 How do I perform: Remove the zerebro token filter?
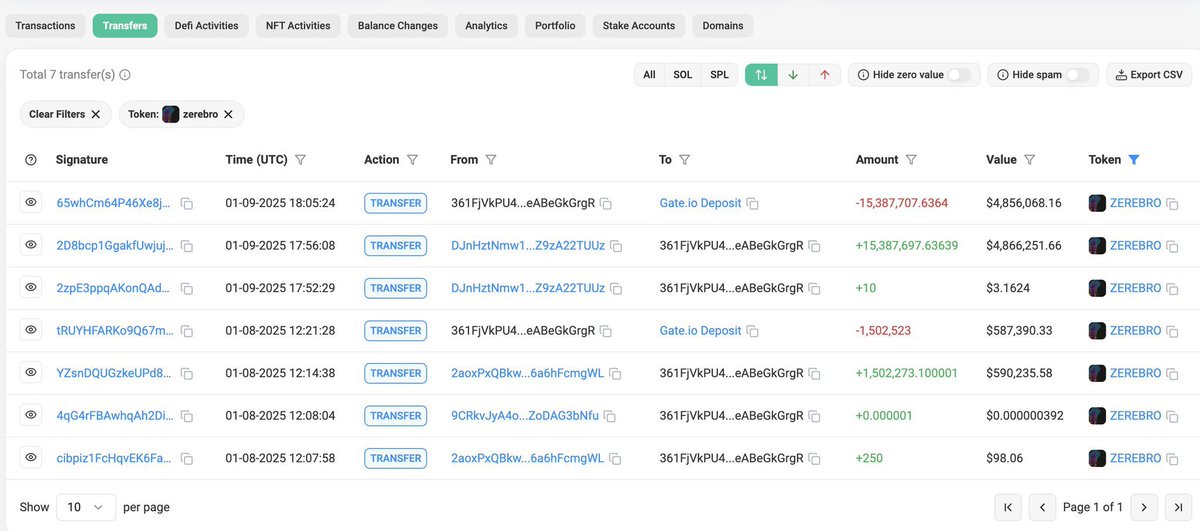click(228, 114)
